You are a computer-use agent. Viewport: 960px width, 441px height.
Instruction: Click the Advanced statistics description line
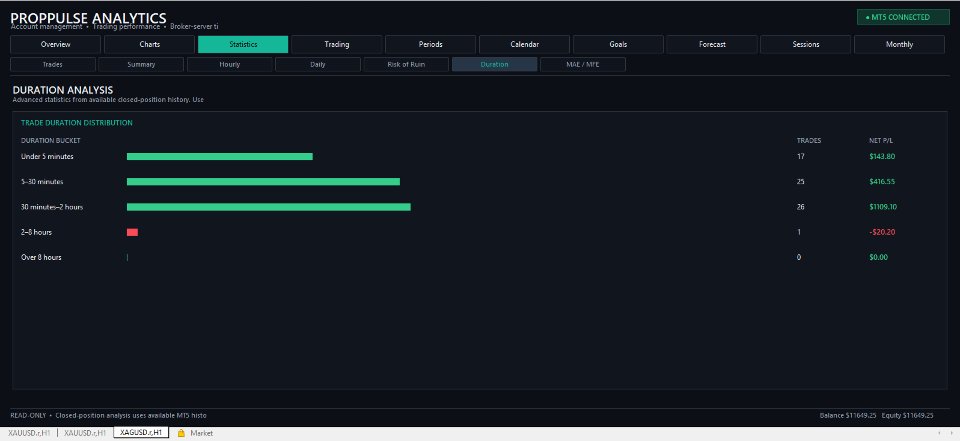[x=108, y=99]
